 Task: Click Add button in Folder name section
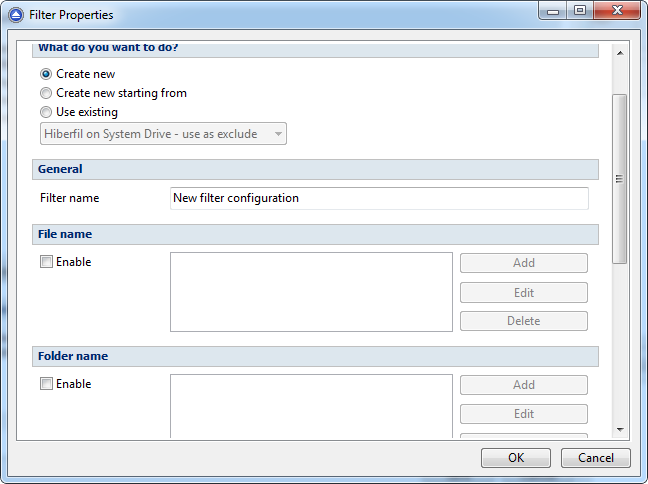tap(524, 385)
